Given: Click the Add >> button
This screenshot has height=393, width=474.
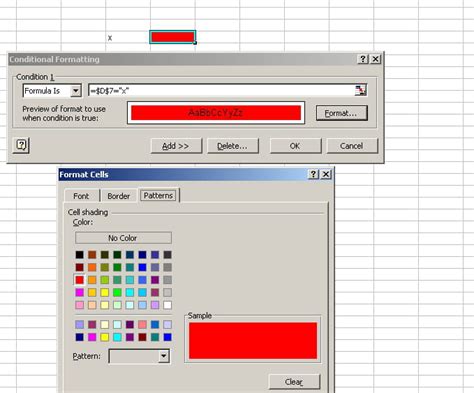Looking at the screenshot, I should tap(176, 146).
